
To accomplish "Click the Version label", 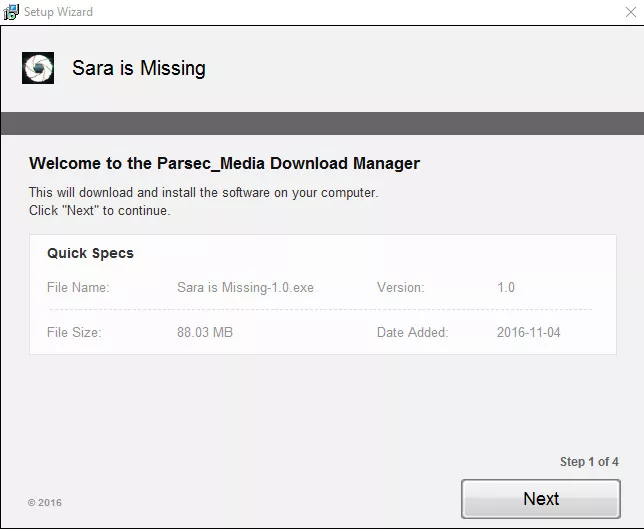I will click(x=400, y=287).
